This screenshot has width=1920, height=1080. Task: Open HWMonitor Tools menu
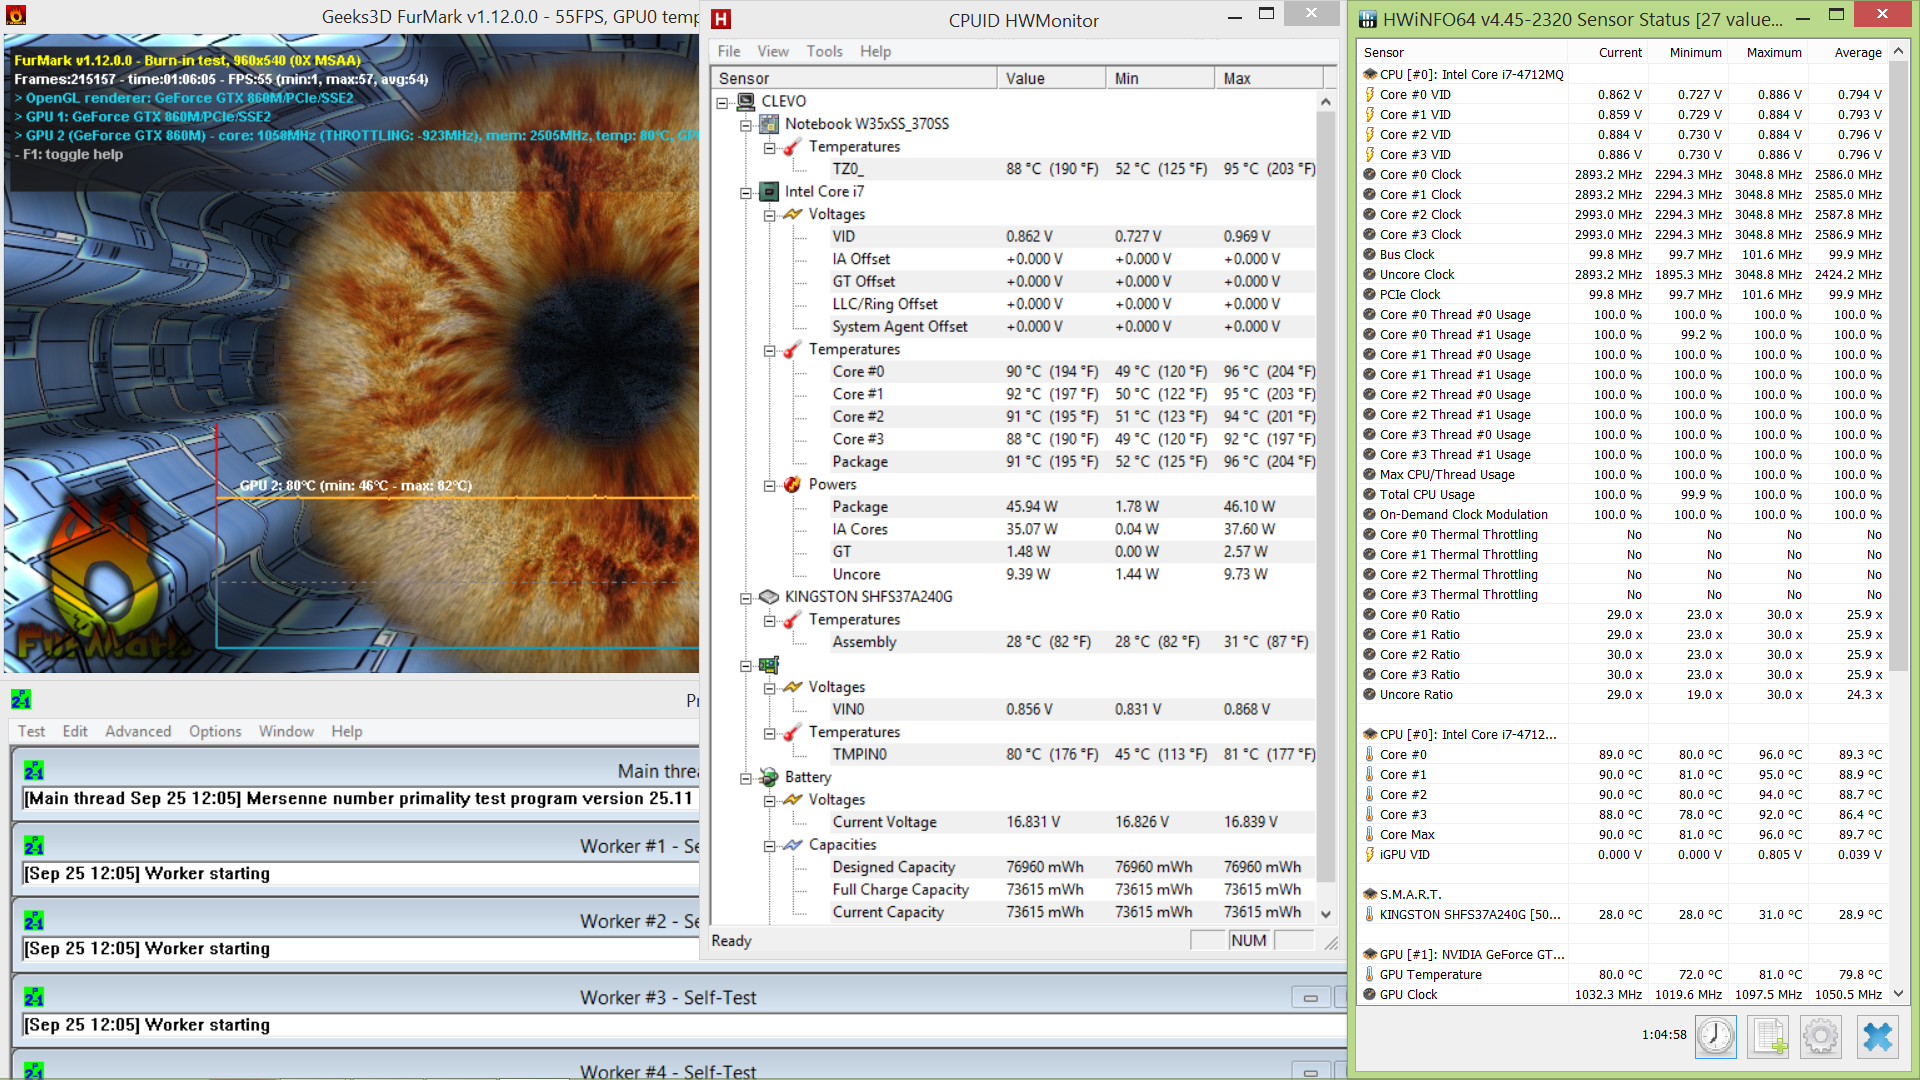[x=825, y=51]
